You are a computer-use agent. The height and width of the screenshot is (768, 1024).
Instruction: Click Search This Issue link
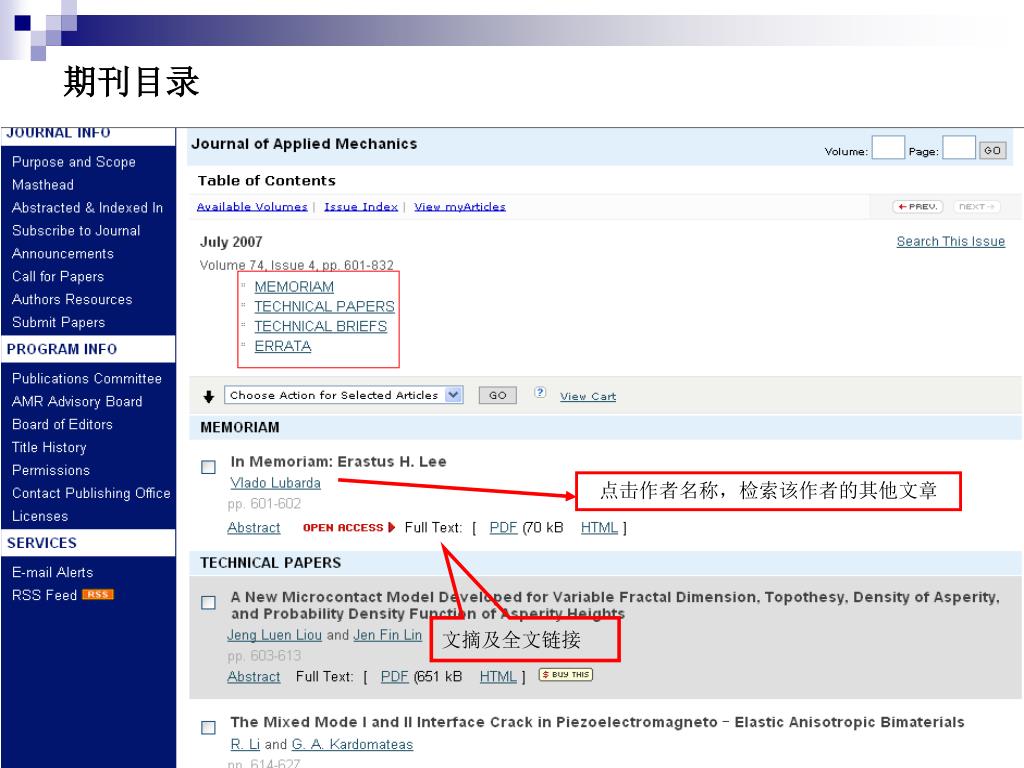[950, 242]
